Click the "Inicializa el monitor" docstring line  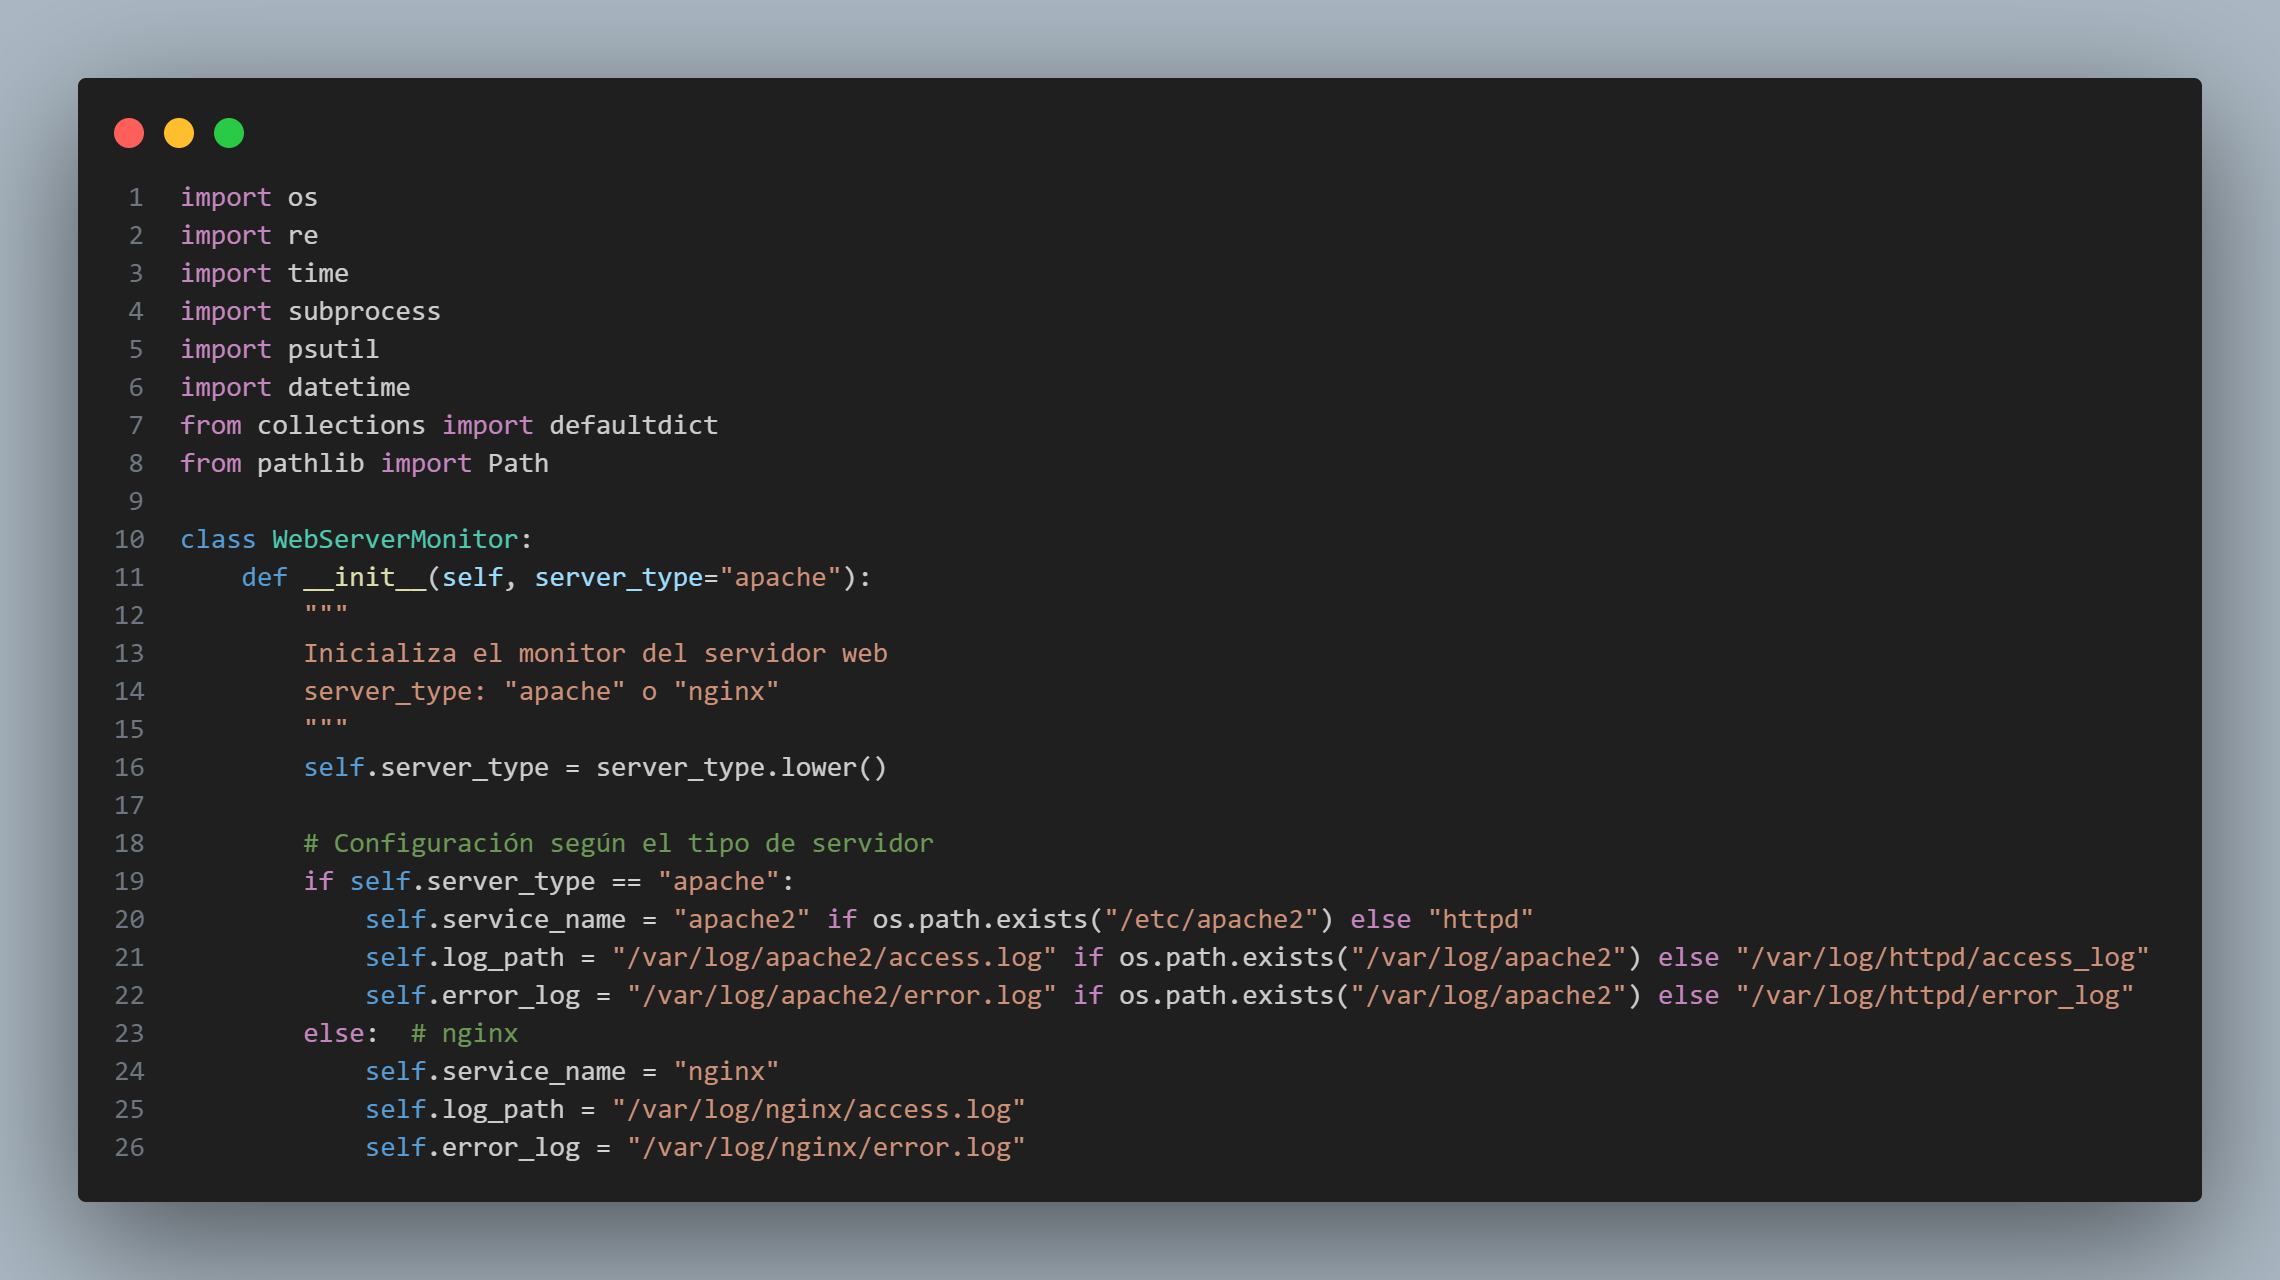595,654
